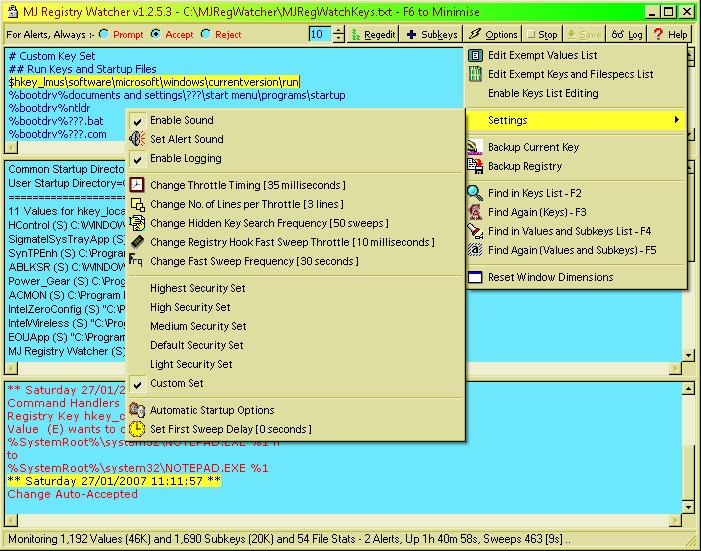Click the Backup Registry floppy icon
Image resolution: width=701 pixels, height=551 pixels.
pos(475,166)
